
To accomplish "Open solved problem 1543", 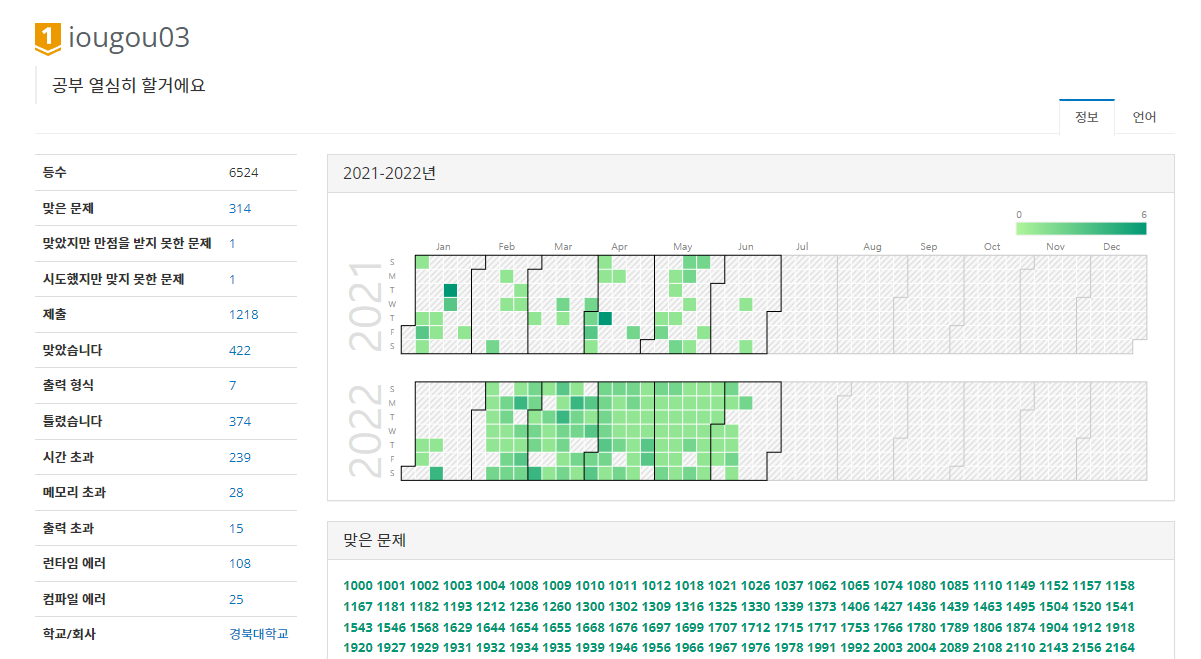I will [358, 628].
